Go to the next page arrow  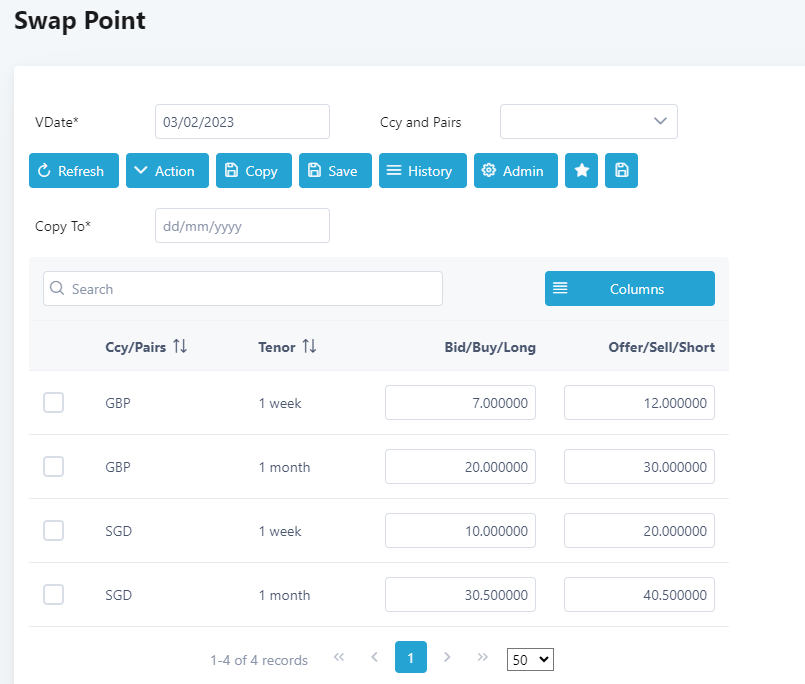pyautogui.click(x=447, y=657)
